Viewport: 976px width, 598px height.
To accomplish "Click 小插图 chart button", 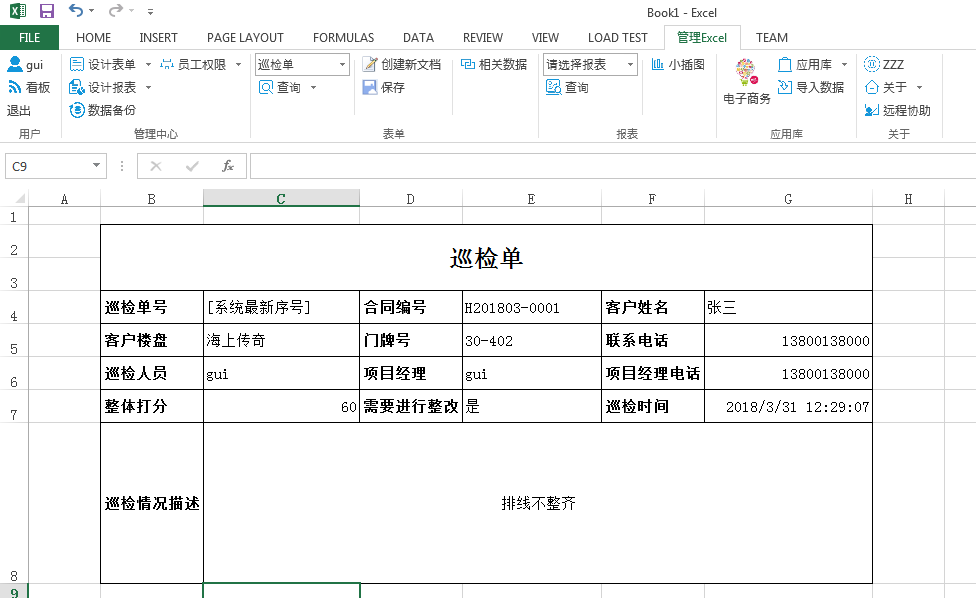I will coord(678,64).
